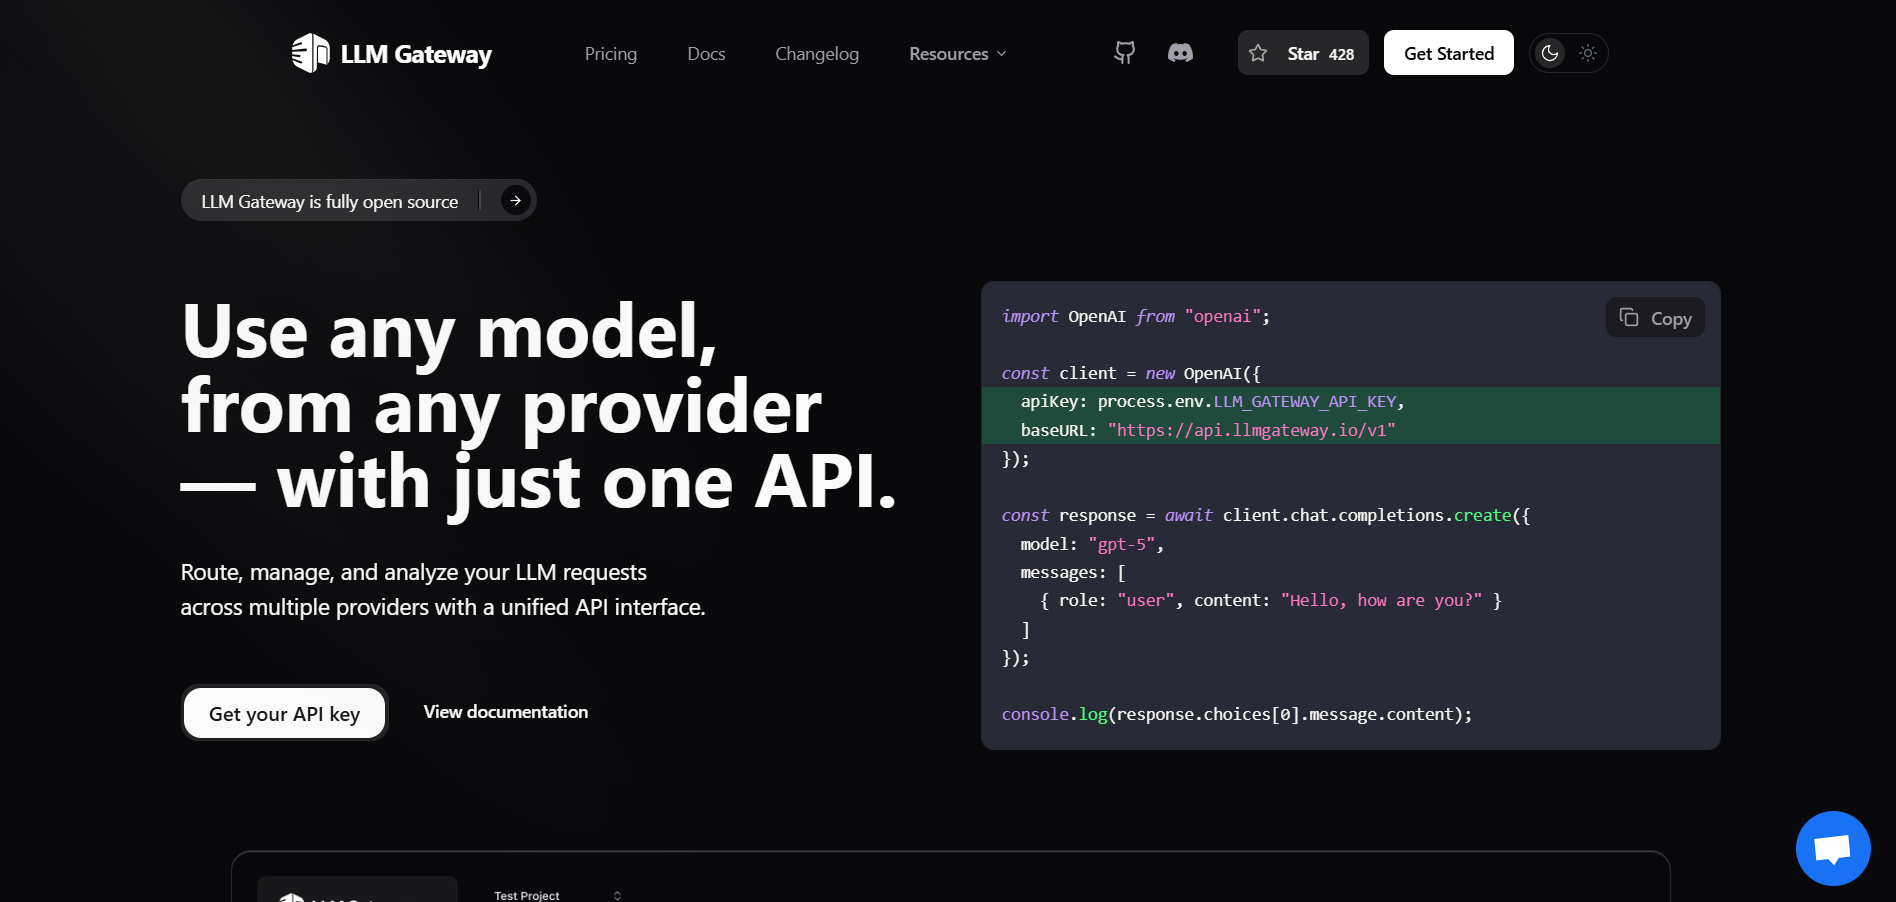Switch to light mode sun icon
Viewport: 1896px width, 902px height.
pos(1588,53)
